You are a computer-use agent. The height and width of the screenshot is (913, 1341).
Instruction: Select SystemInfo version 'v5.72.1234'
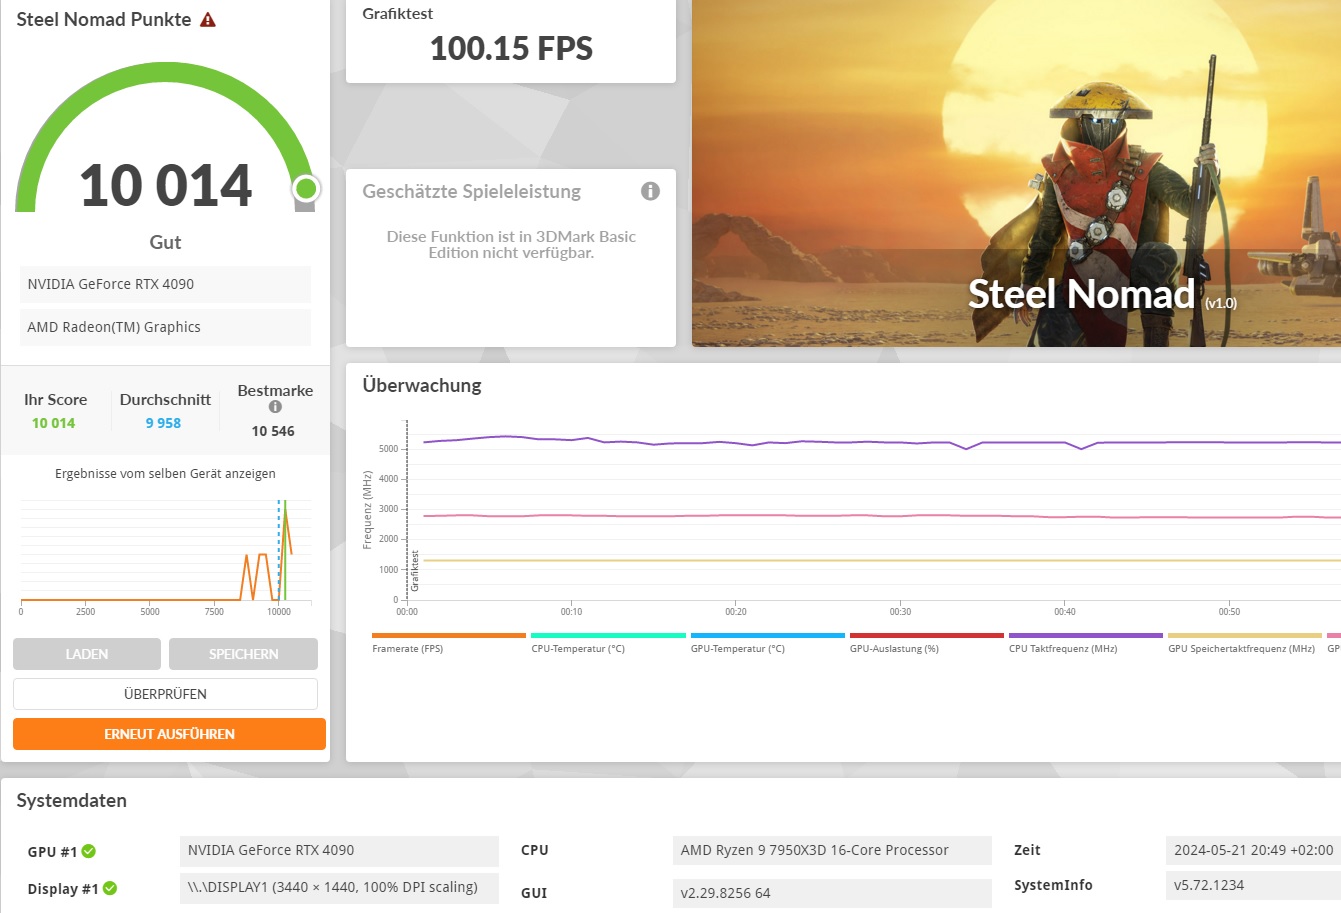pyautogui.click(x=1253, y=886)
